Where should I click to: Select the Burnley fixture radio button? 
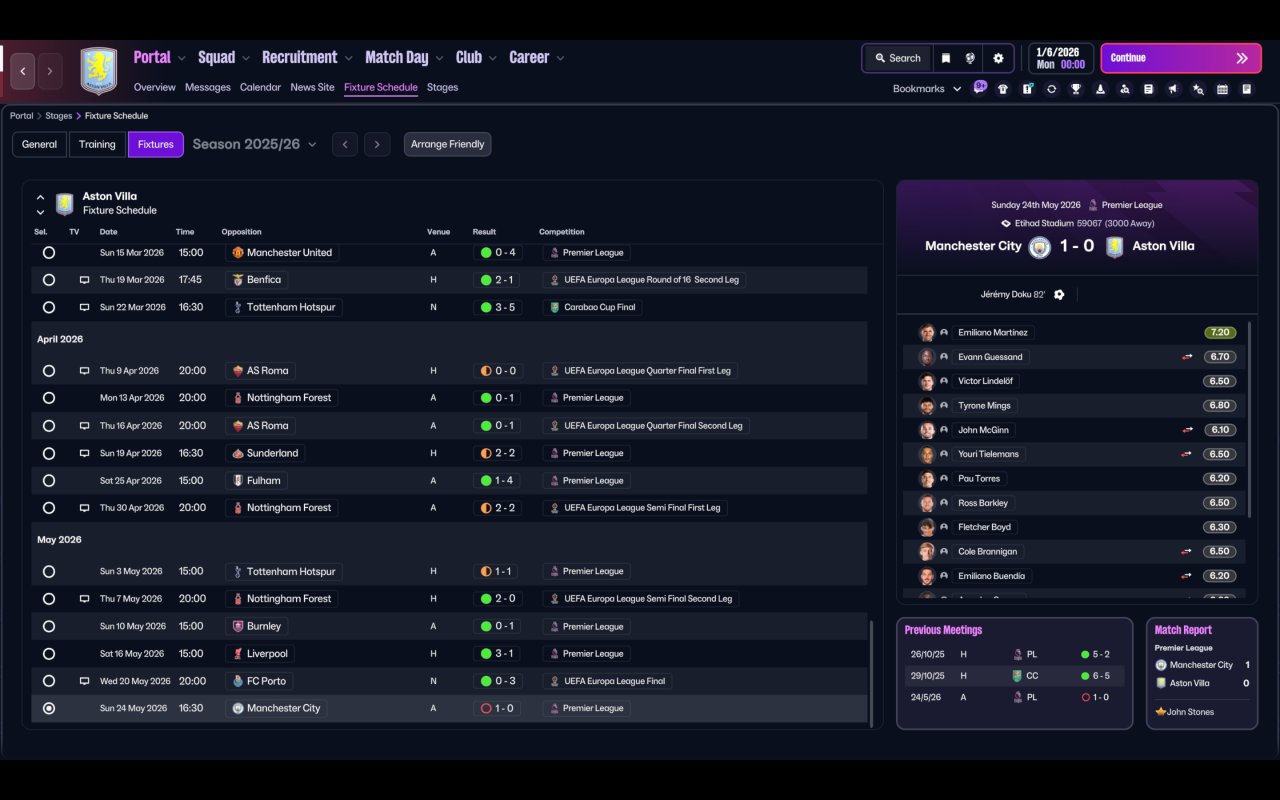click(x=49, y=627)
